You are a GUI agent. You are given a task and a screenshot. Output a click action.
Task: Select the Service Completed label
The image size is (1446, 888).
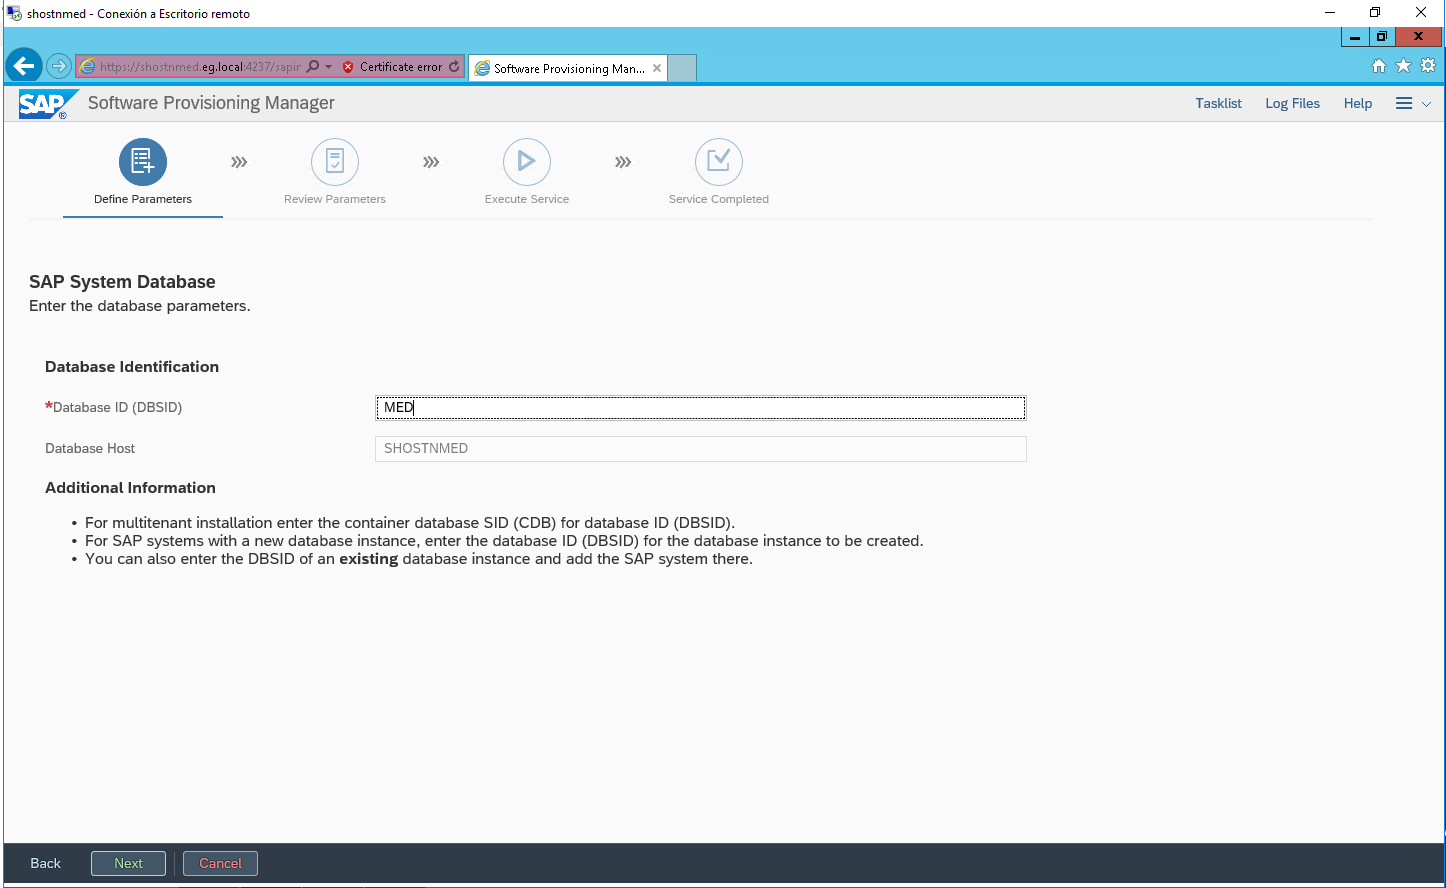[x=719, y=199]
